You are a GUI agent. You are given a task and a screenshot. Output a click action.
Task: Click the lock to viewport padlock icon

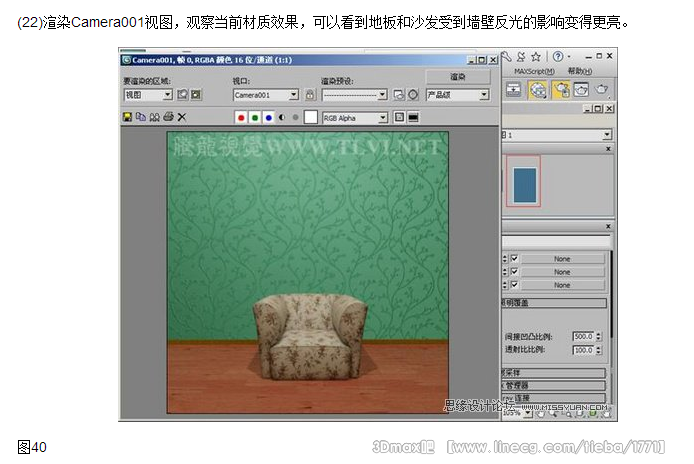coord(310,95)
